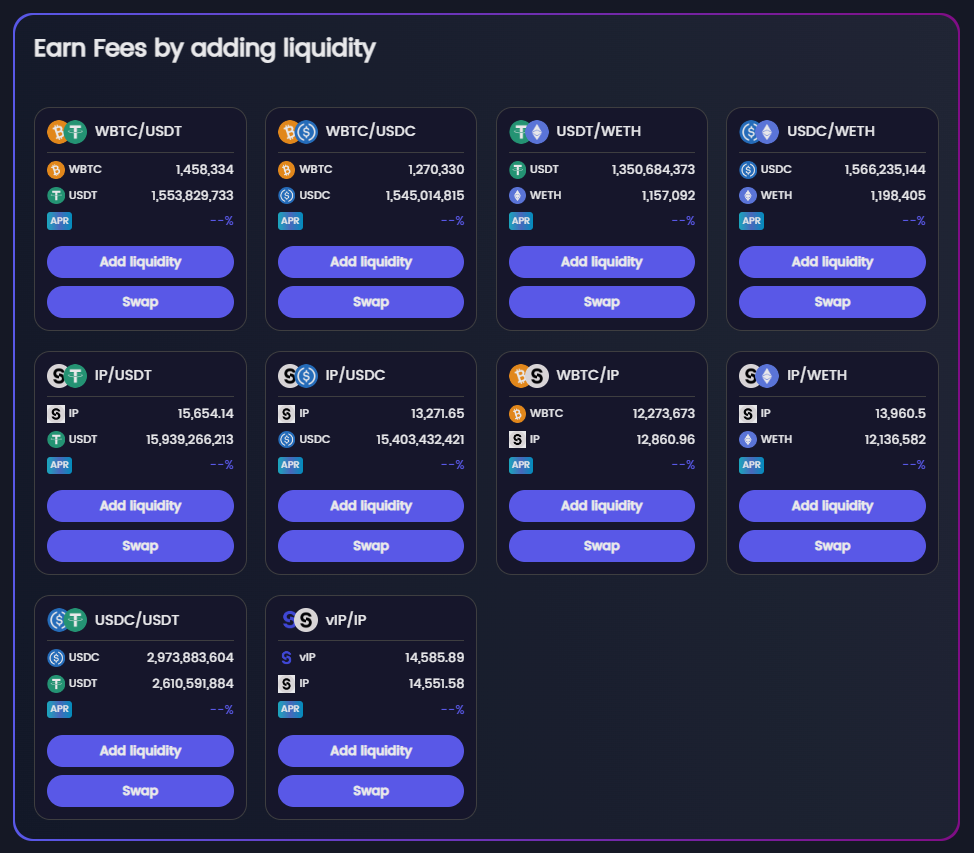Swap in the USDC/USDT pool
Screen dimensions: 974x853
[x=140, y=791]
